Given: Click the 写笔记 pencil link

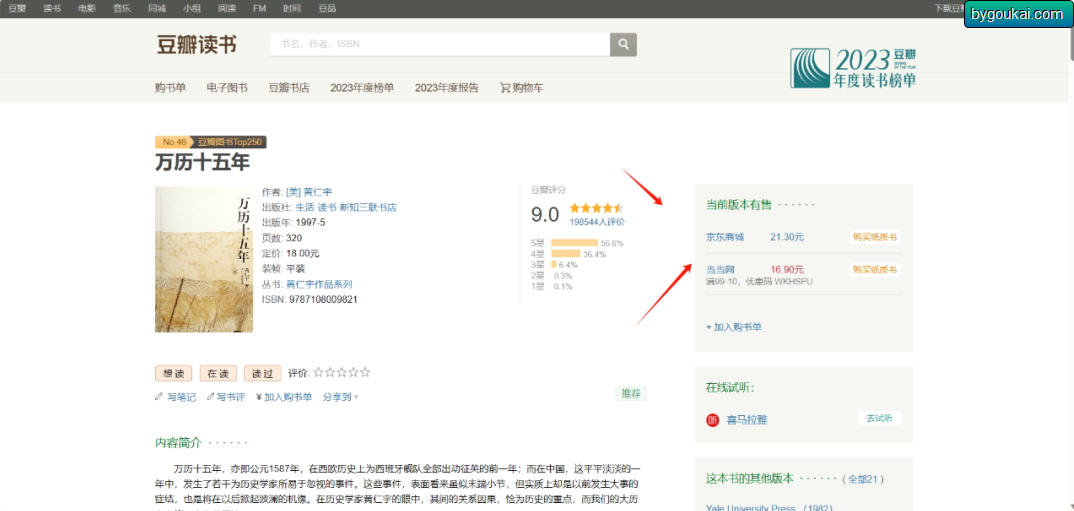Looking at the screenshot, I should tap(175, 397).
